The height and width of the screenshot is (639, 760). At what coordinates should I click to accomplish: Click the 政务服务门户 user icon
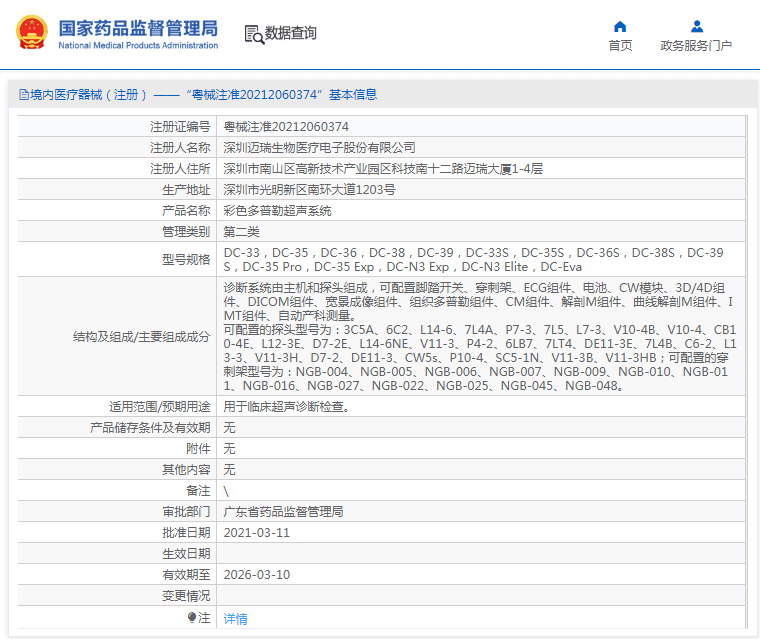[697, 26]
